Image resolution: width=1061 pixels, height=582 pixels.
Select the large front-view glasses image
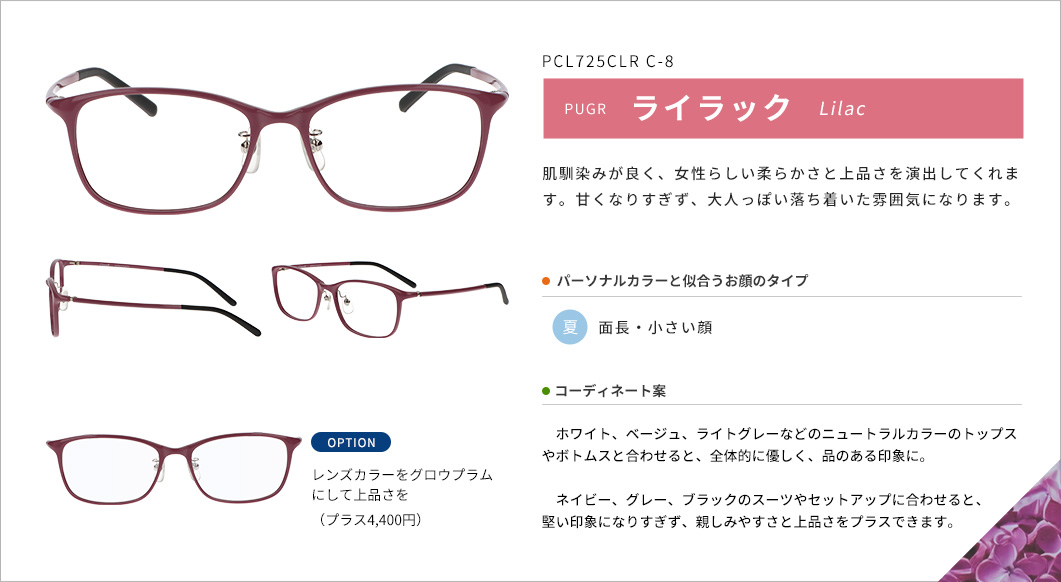click(x=277, y=137)
